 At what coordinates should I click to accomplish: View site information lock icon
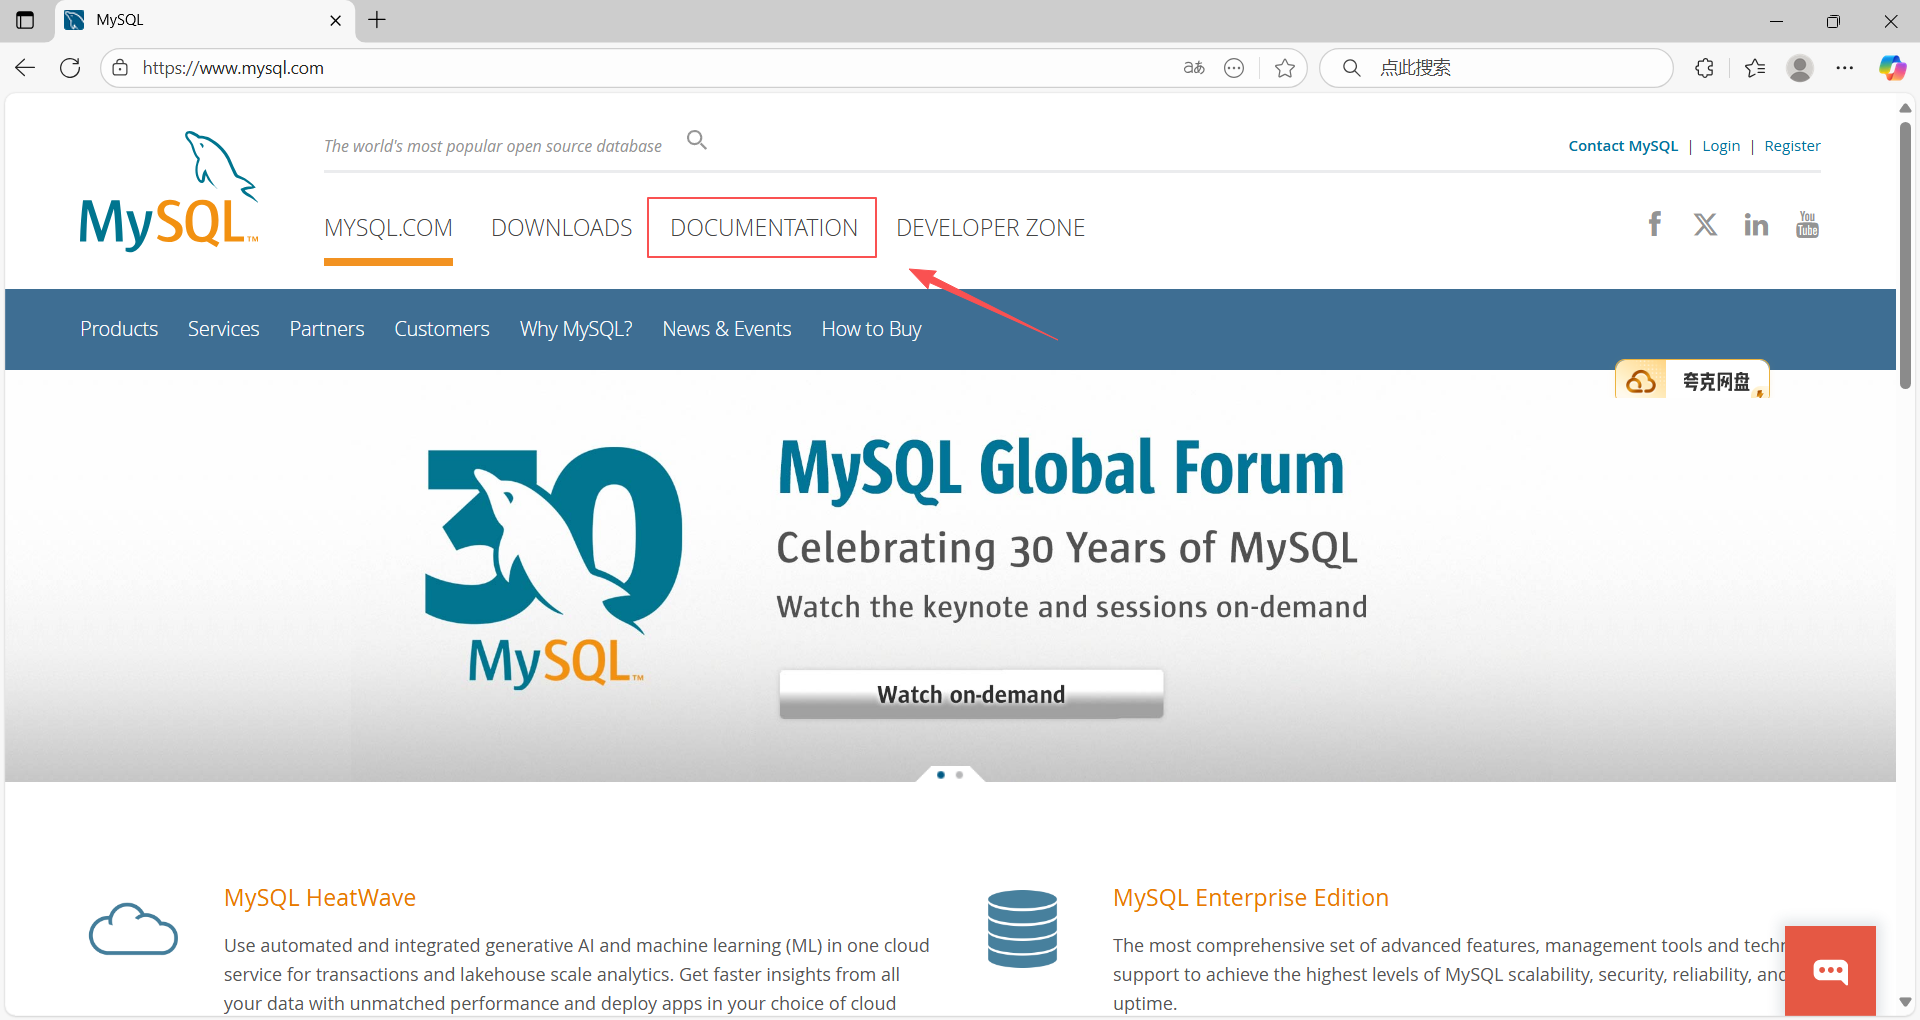tap(120, 68)
